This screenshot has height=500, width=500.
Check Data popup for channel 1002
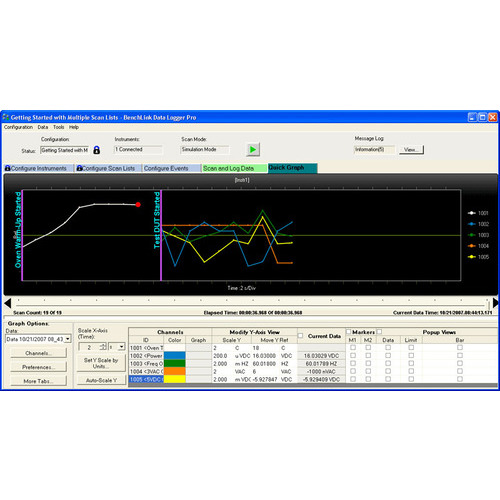388,355
